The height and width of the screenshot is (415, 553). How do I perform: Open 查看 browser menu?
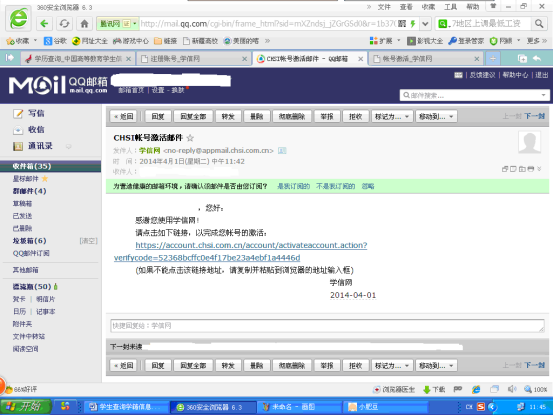click(406, 7)
